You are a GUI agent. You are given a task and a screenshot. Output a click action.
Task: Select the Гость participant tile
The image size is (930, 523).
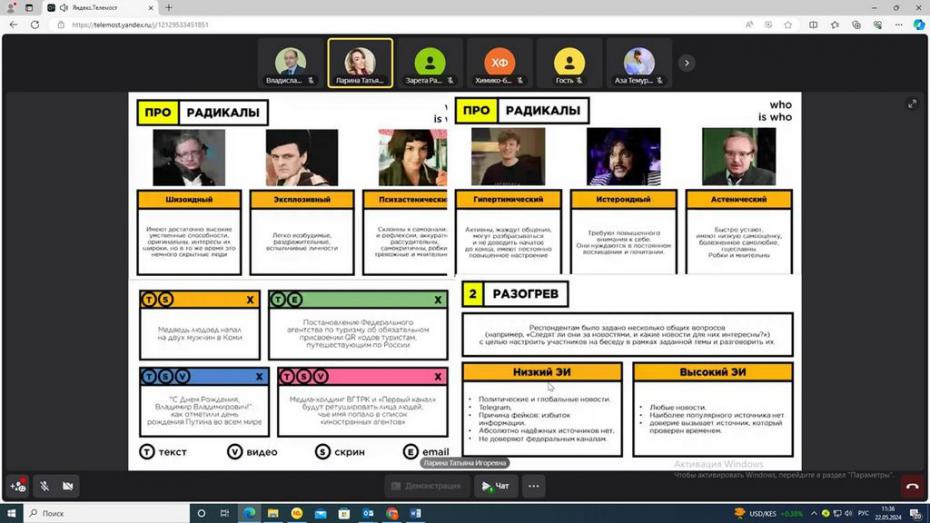(569, 63)
